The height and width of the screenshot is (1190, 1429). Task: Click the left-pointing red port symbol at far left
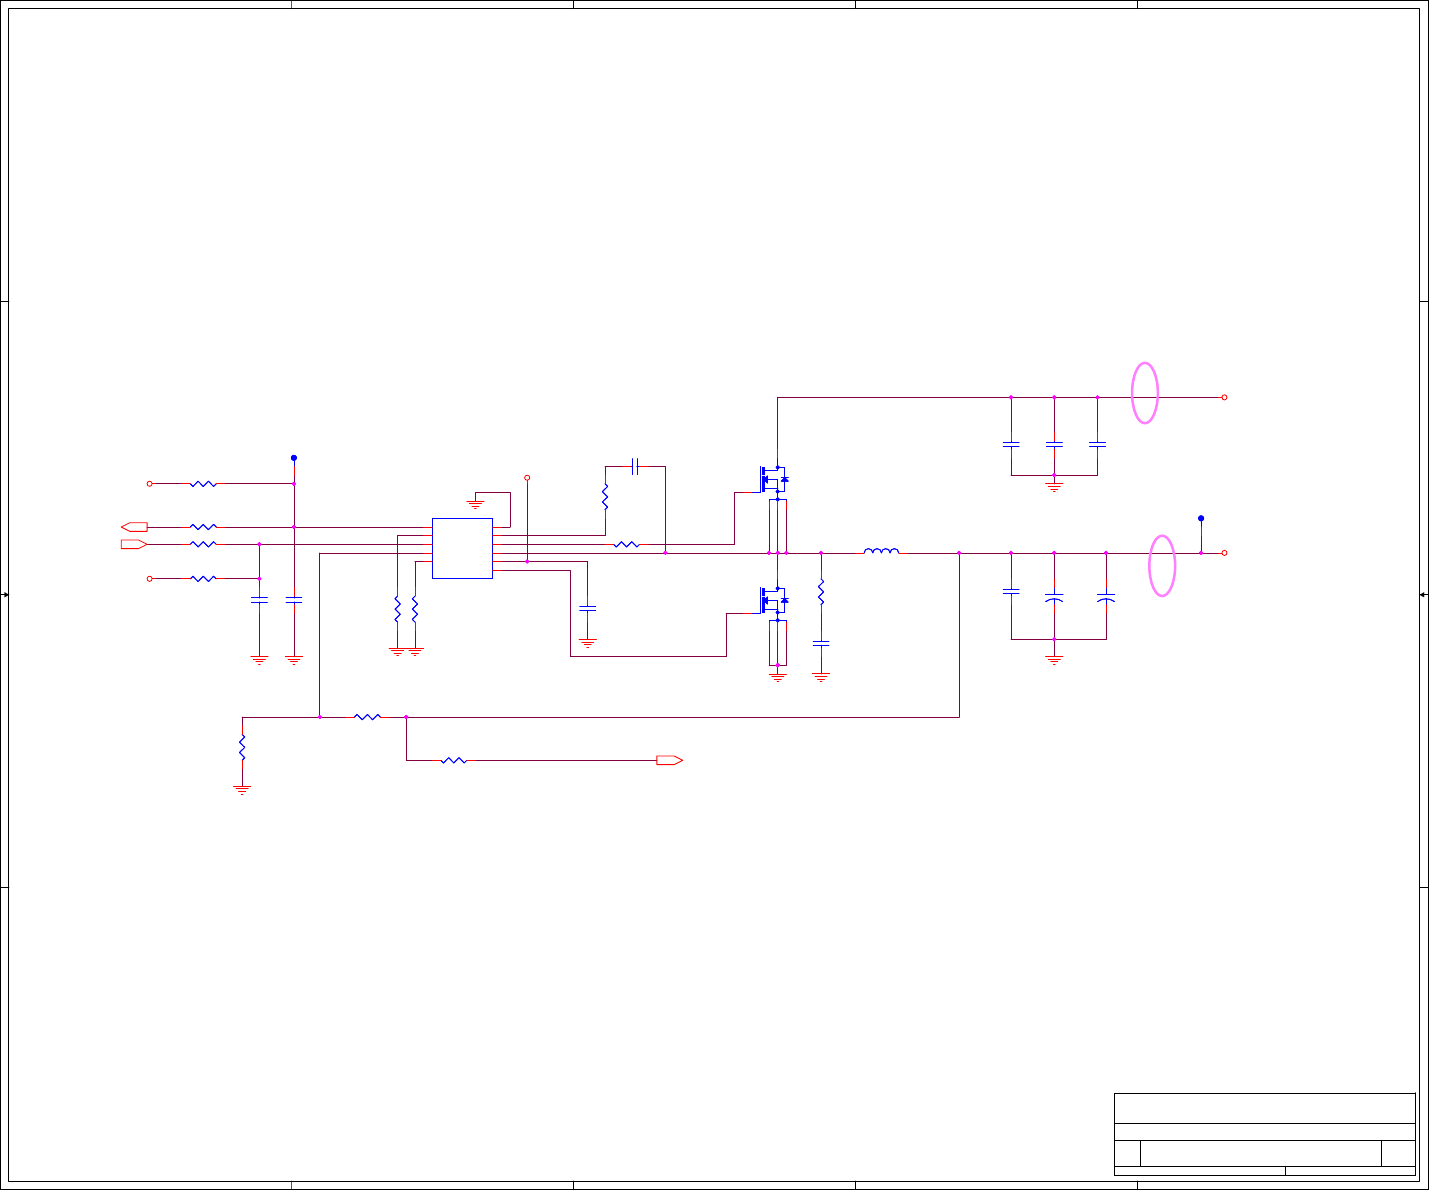click(x=134, y=527)
